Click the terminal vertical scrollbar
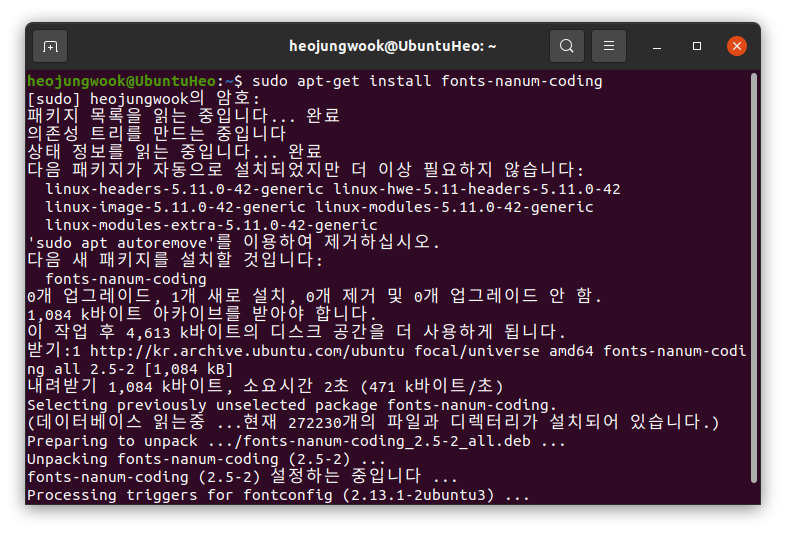 (753, 278)
